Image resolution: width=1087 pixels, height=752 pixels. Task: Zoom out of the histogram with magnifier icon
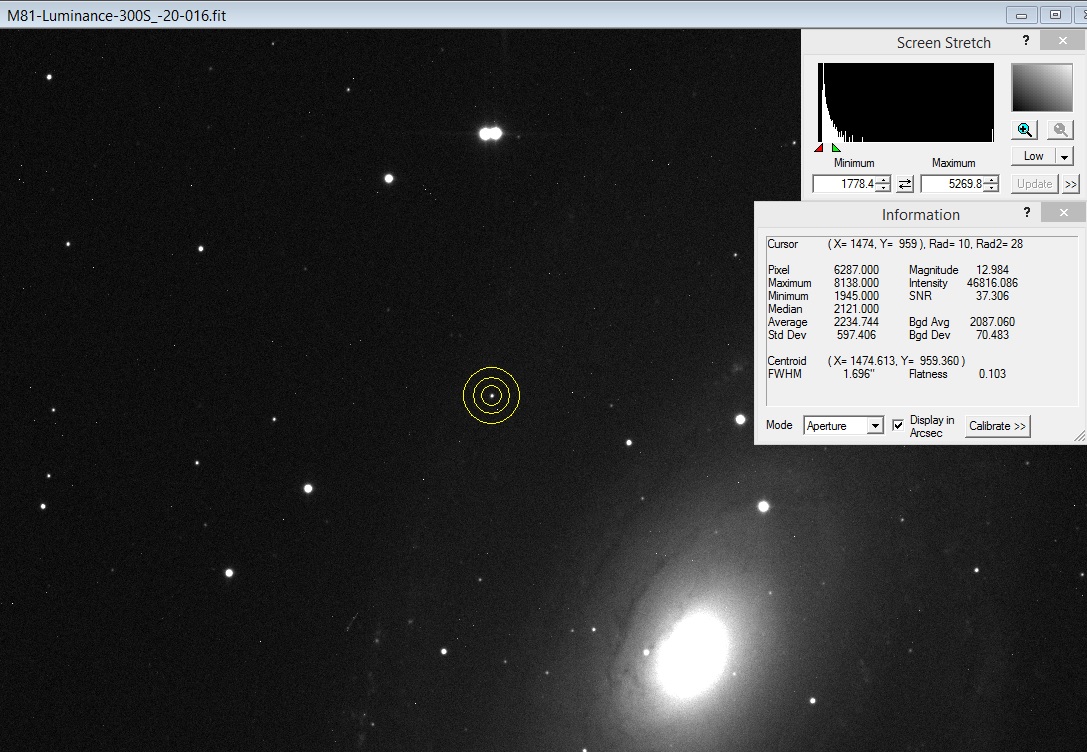[1058, 129]
